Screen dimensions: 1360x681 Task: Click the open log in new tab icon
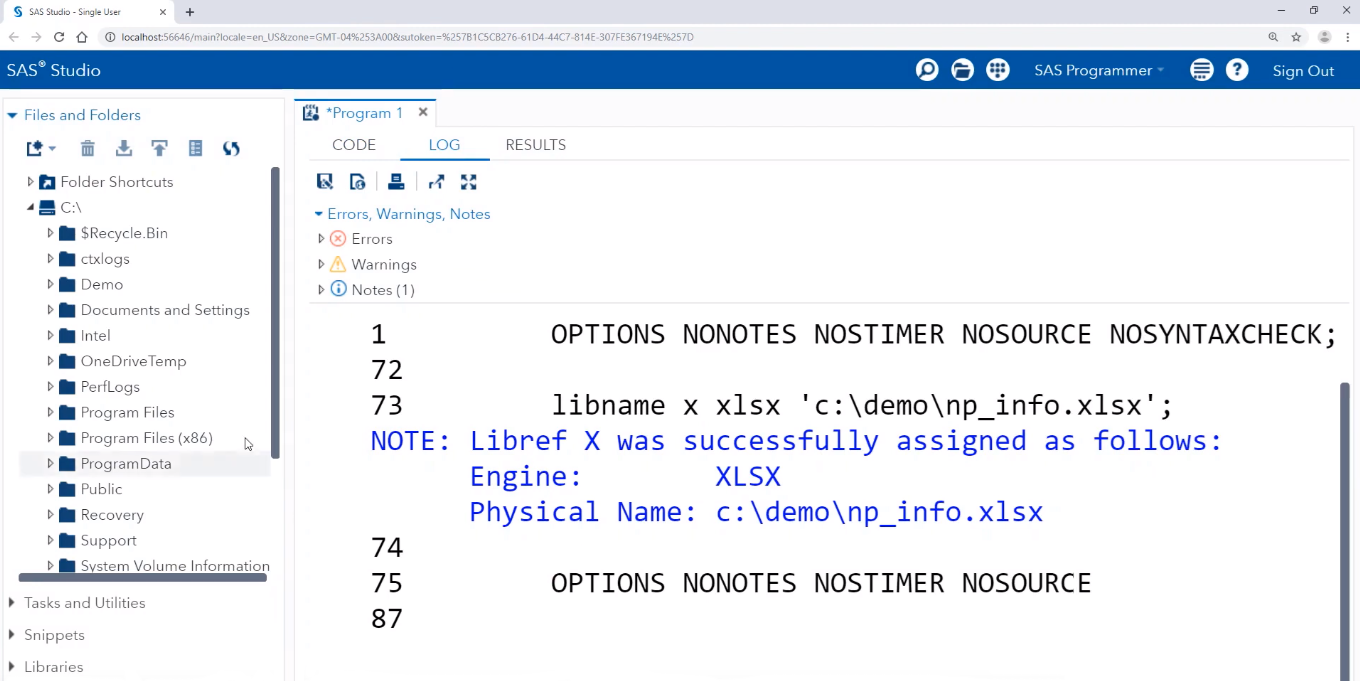[x=436, y=181]
